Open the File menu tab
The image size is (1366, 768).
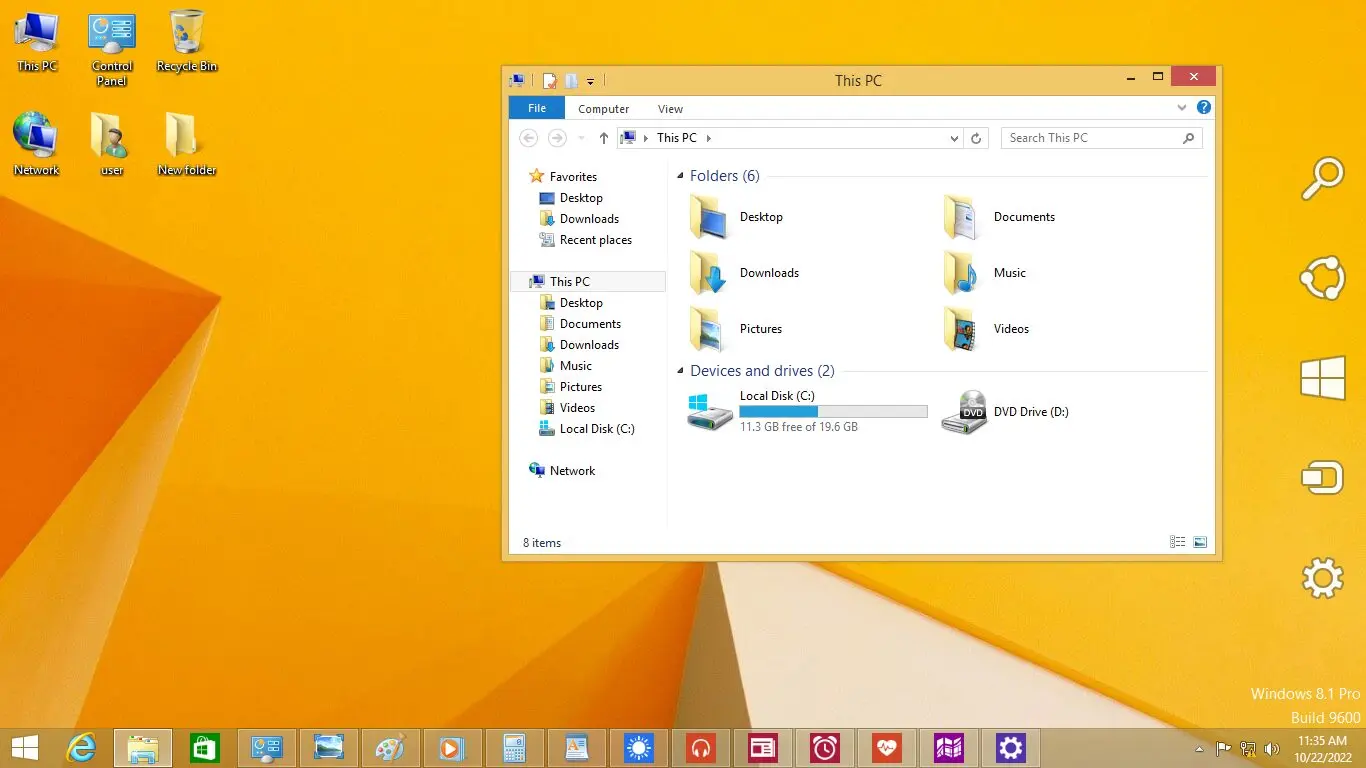pyautogui.click(x=537, y=108)
